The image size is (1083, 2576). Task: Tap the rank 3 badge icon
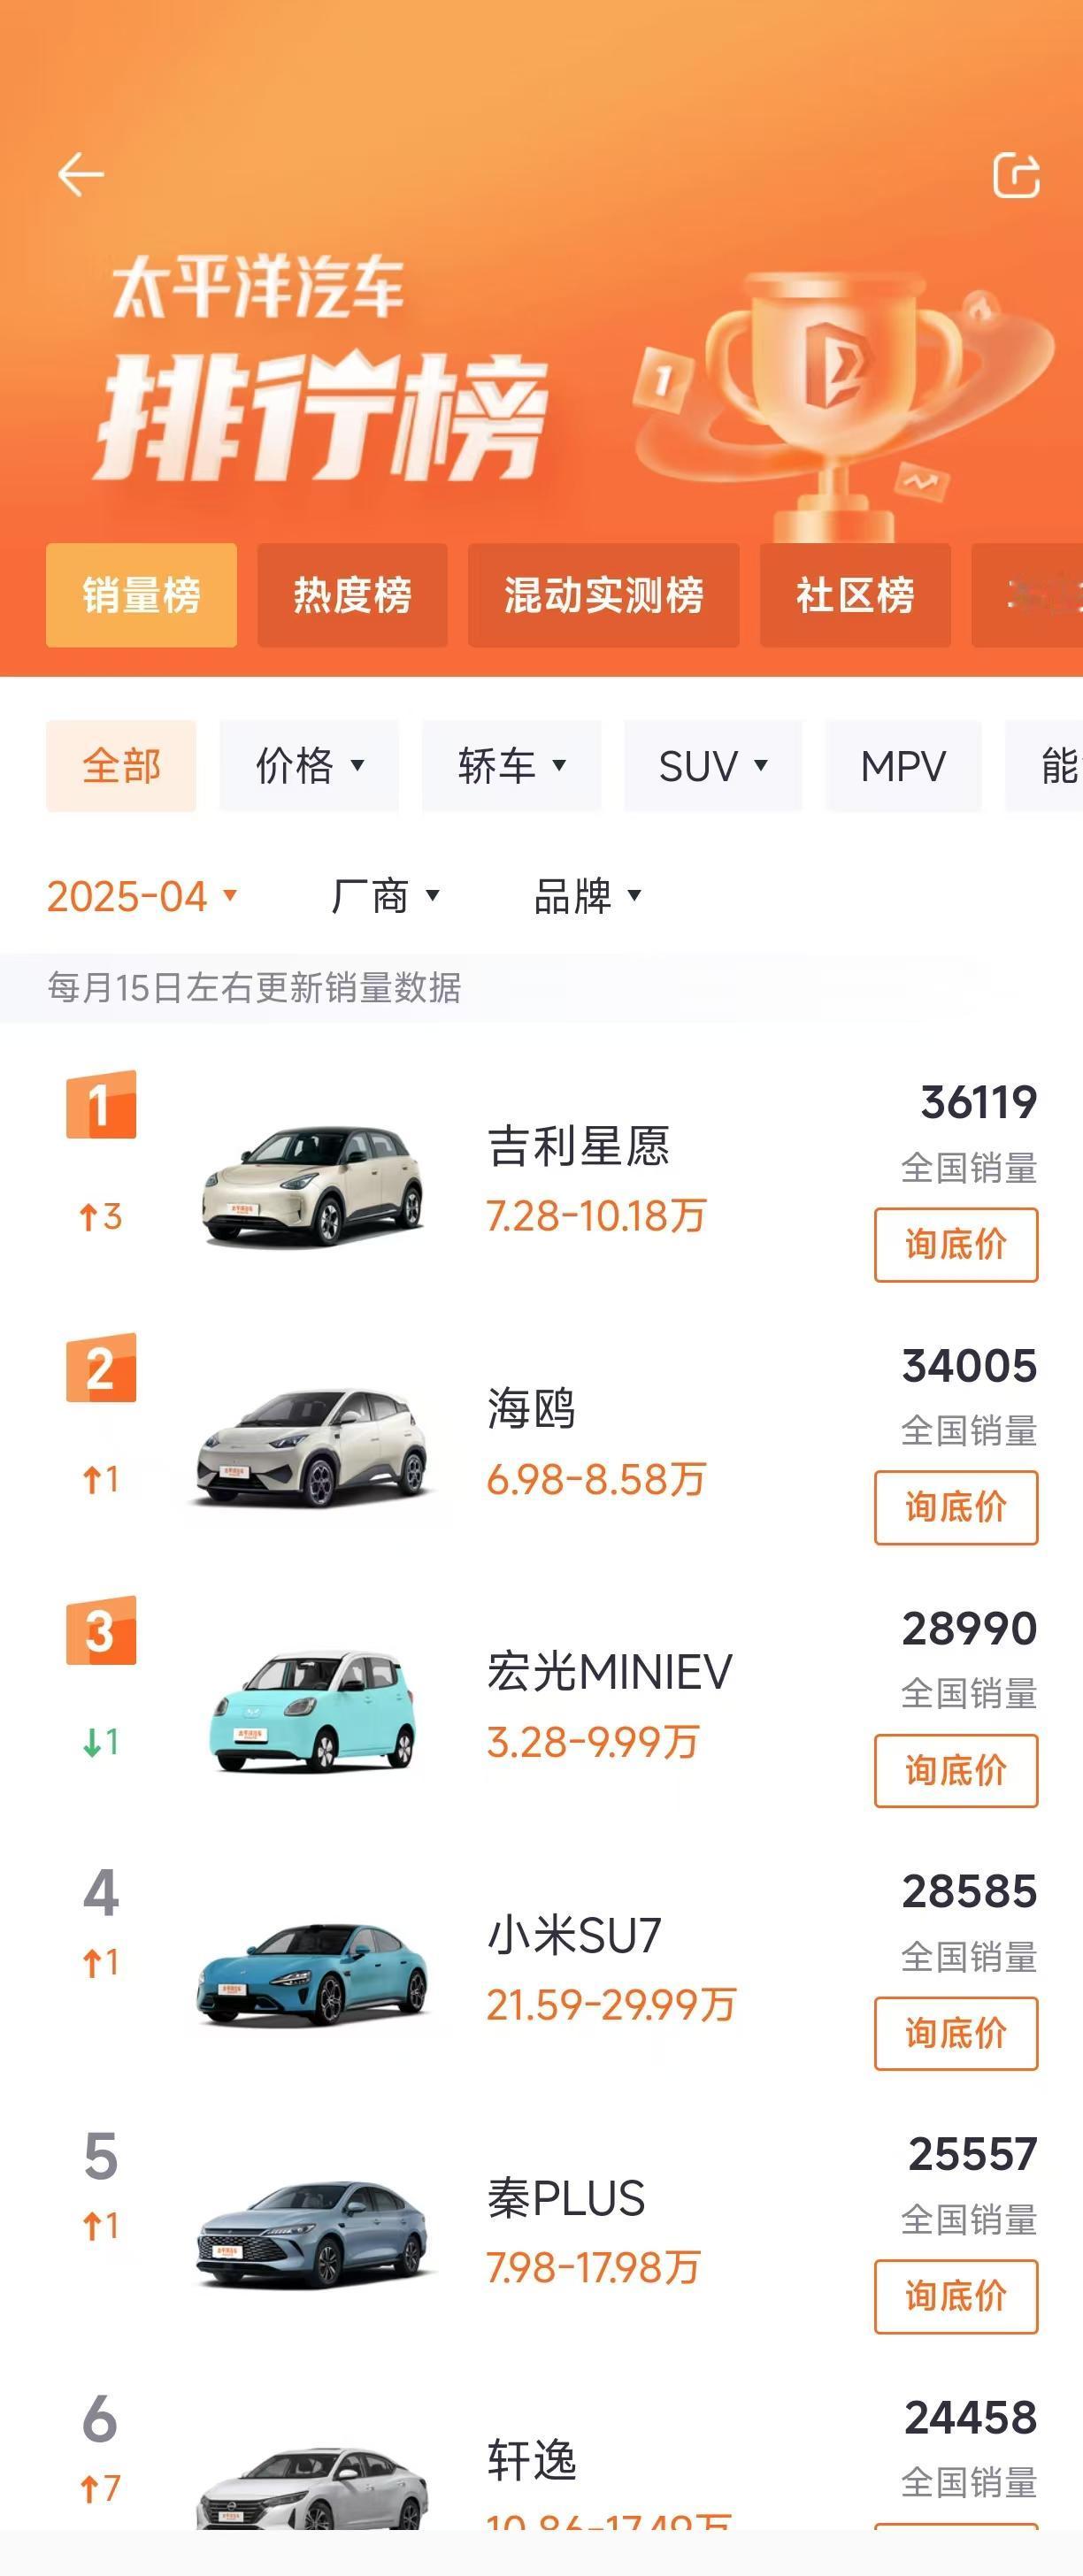101,1631
